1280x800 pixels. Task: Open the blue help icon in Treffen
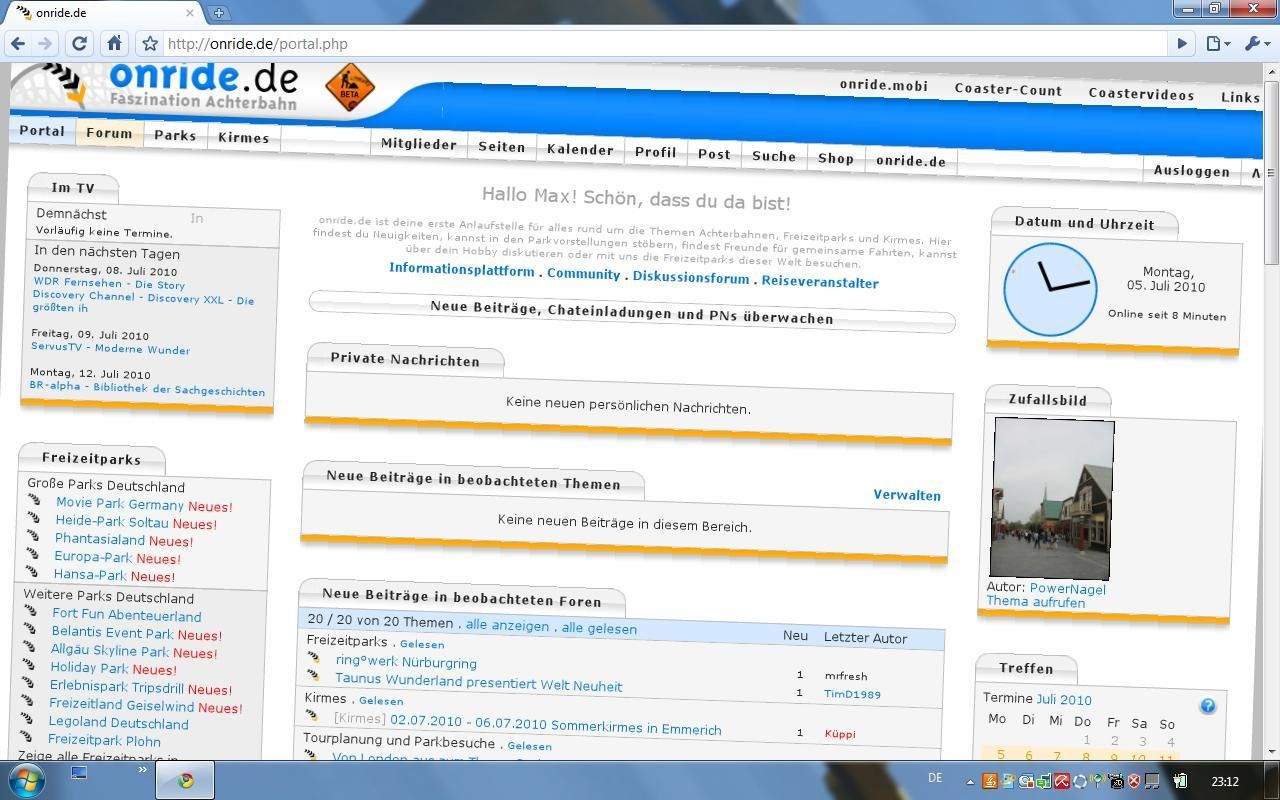pyautogui.click(x=1207, y=706)
